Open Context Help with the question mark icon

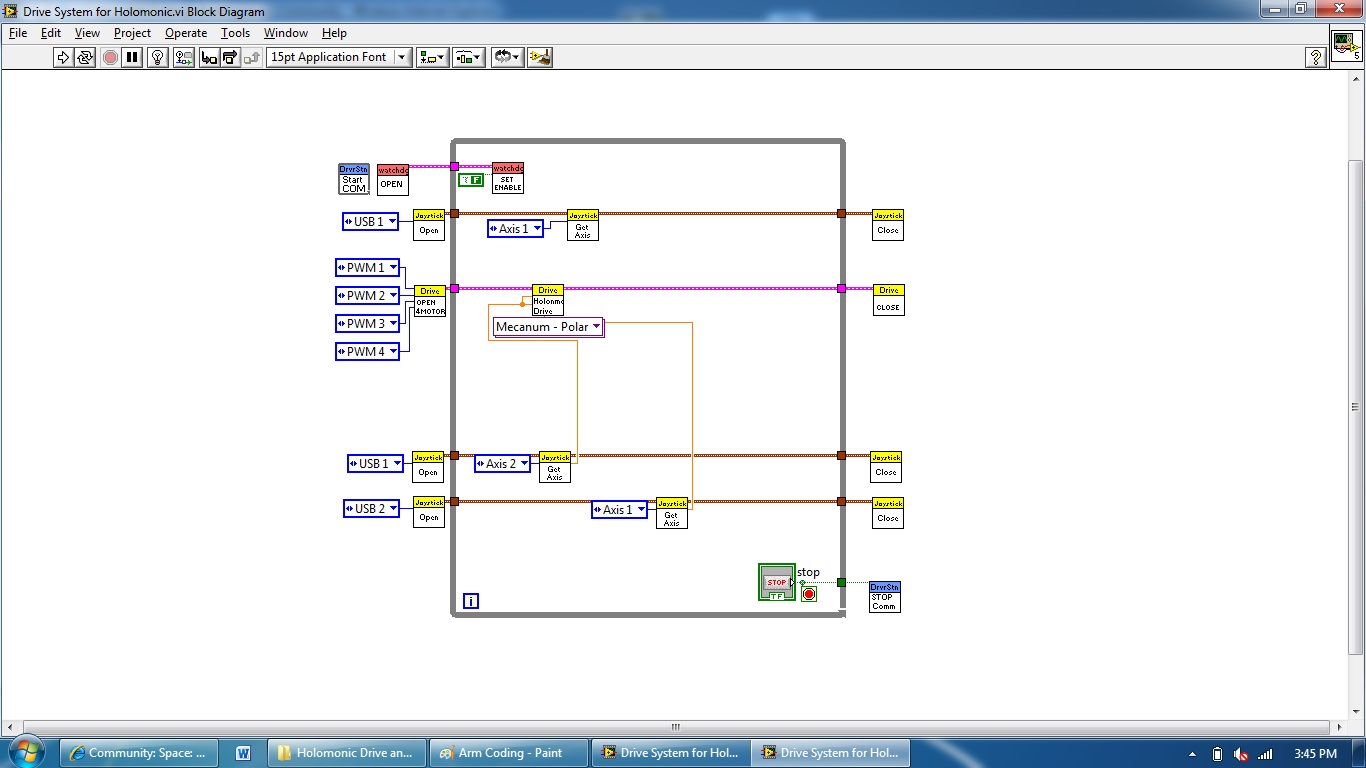tap(1316, 57)
